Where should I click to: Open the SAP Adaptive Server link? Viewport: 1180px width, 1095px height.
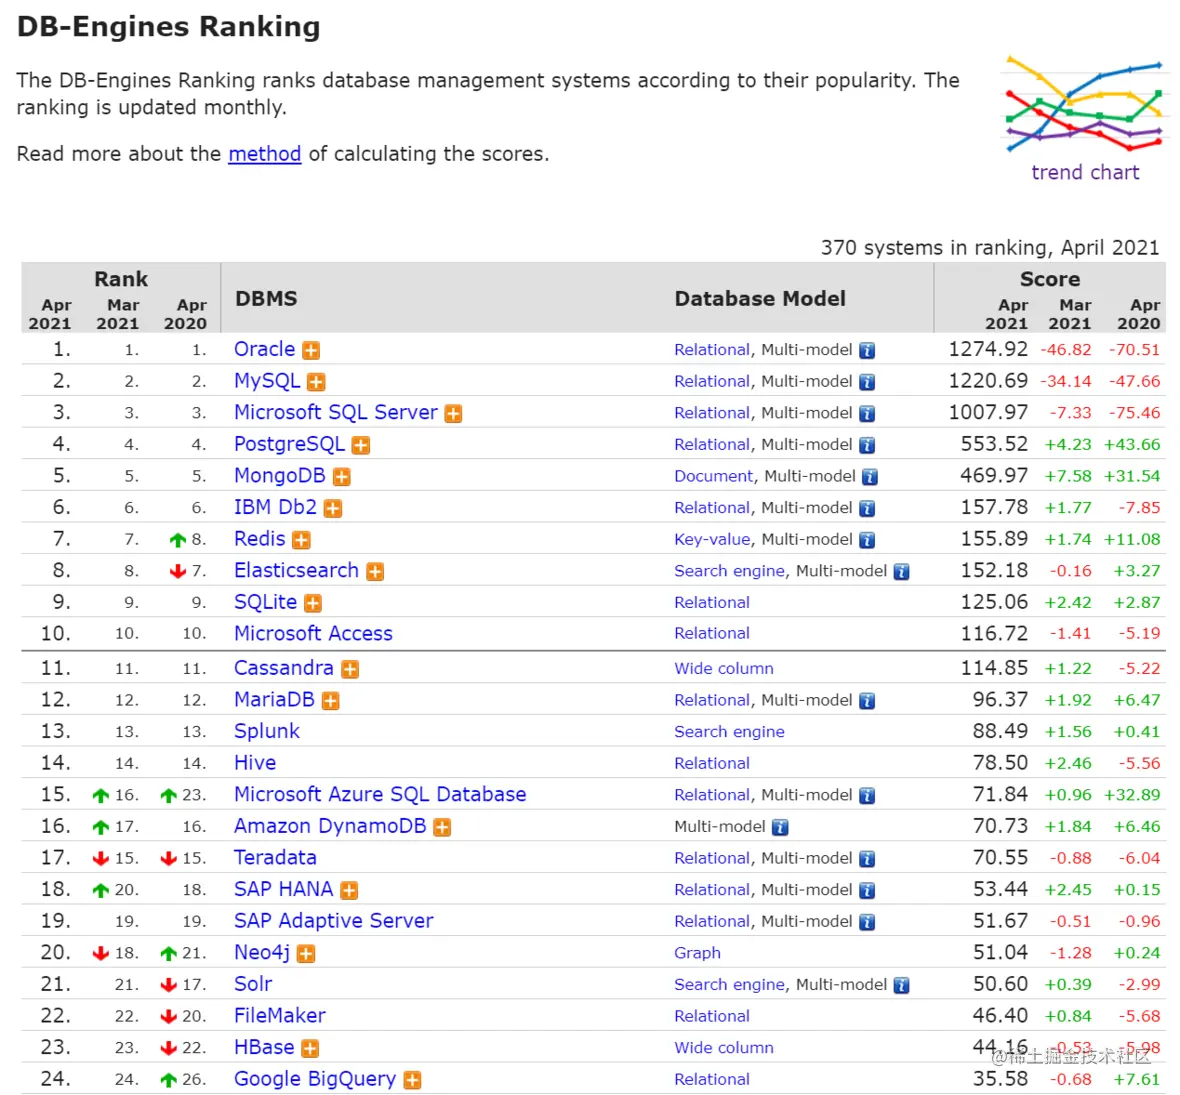point(333,921)
